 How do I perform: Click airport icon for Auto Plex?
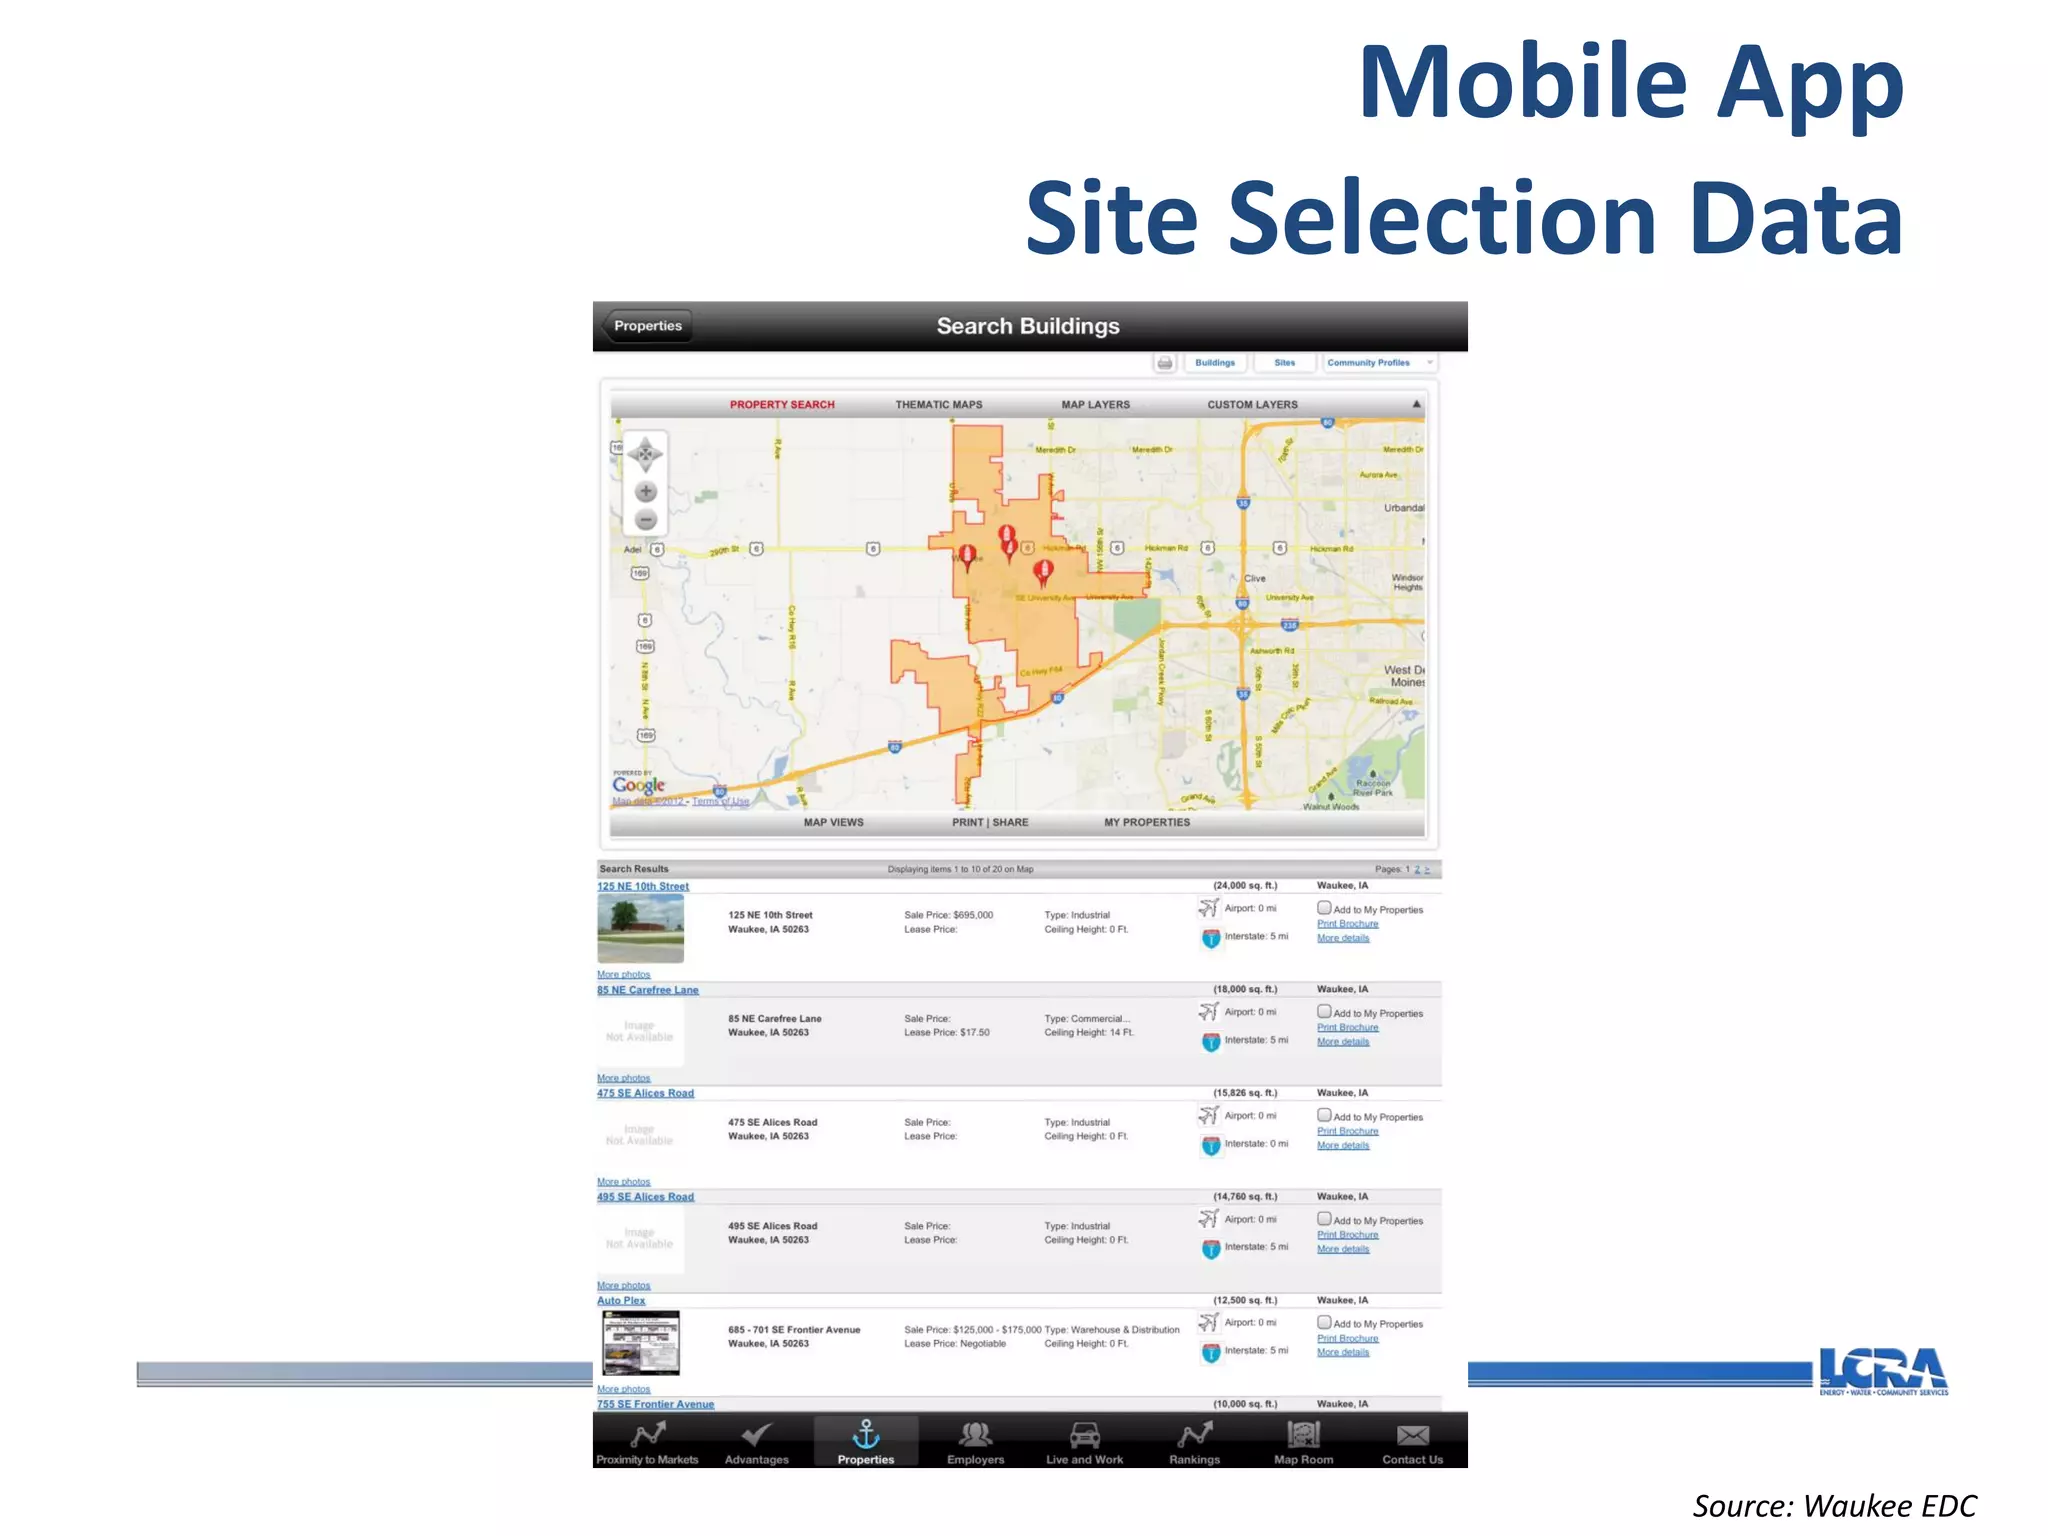1209,1322
